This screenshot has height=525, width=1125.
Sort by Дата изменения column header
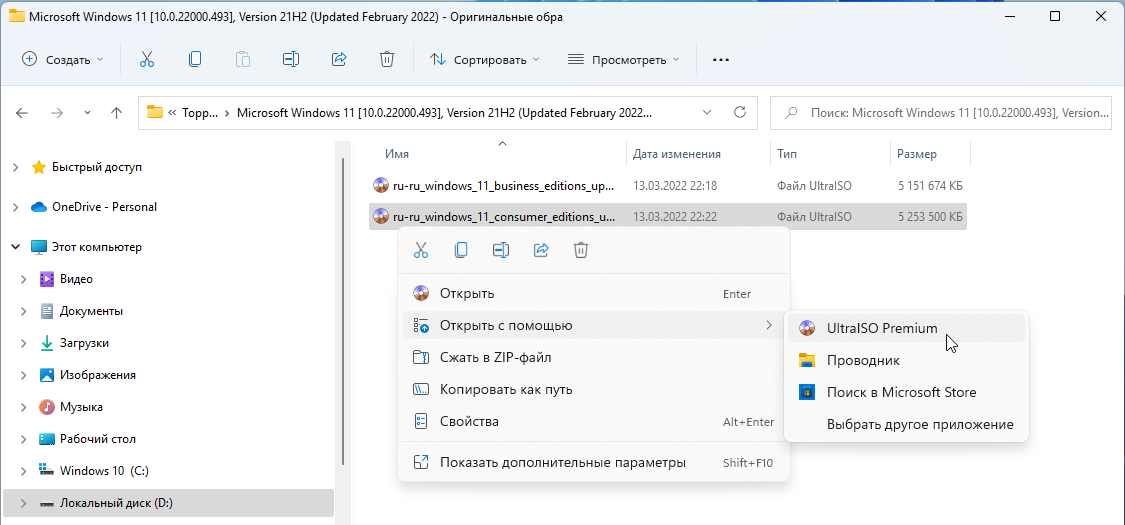coord(677,154)
